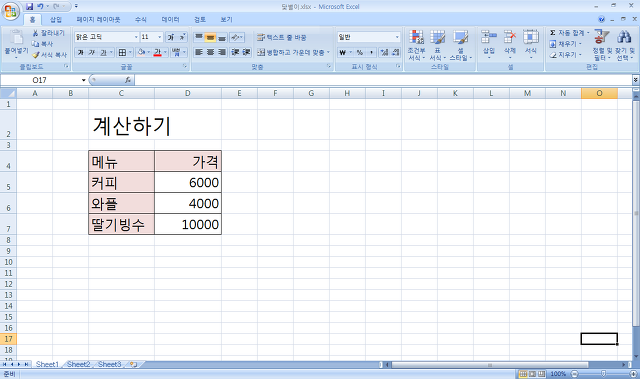Increase the indent
The width and height of the screenshot is (640, 379).
(246, 52)
